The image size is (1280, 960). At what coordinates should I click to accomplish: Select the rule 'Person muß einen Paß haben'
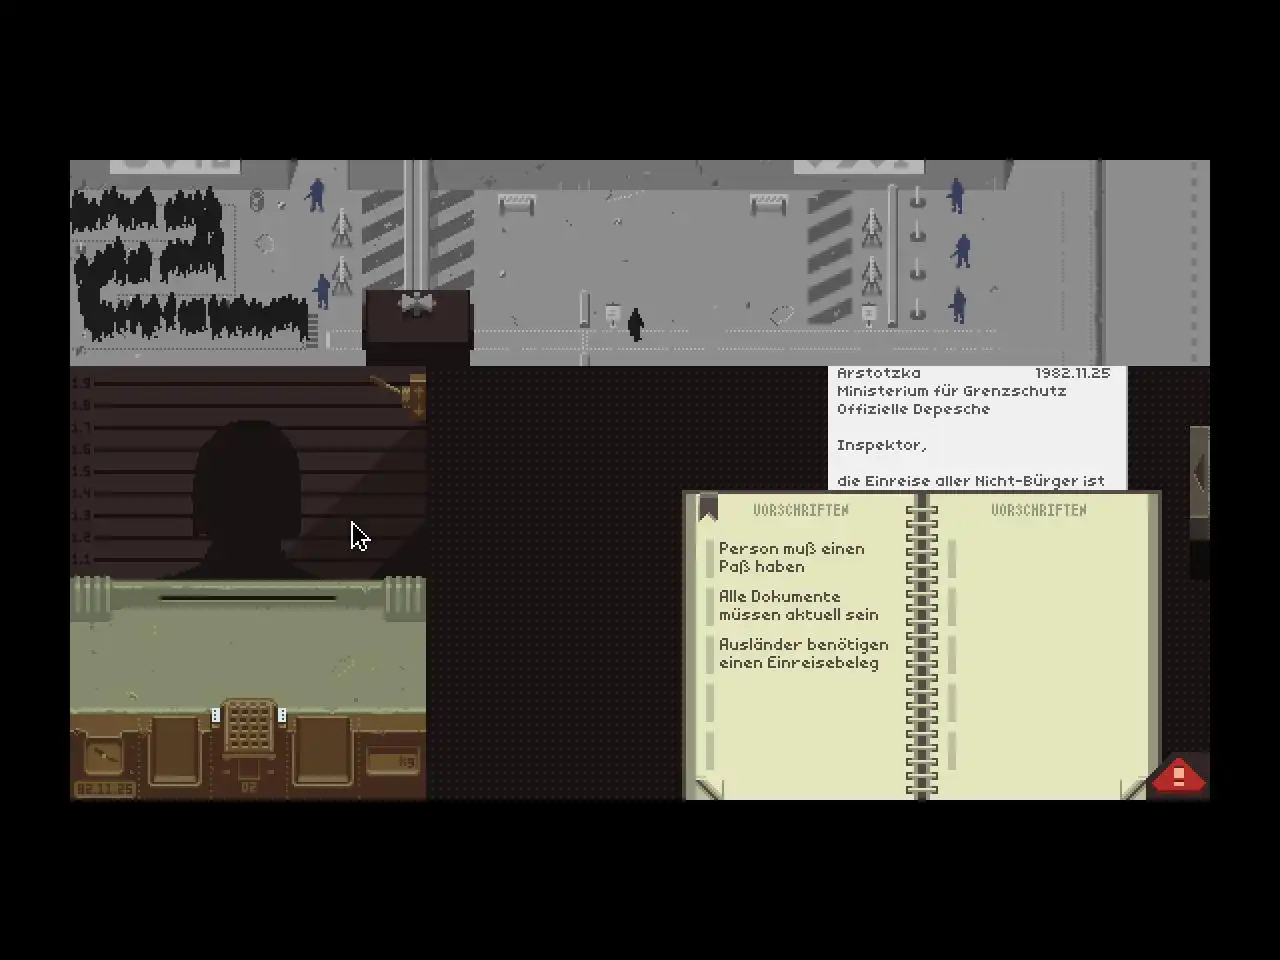[x=792, y=558]
